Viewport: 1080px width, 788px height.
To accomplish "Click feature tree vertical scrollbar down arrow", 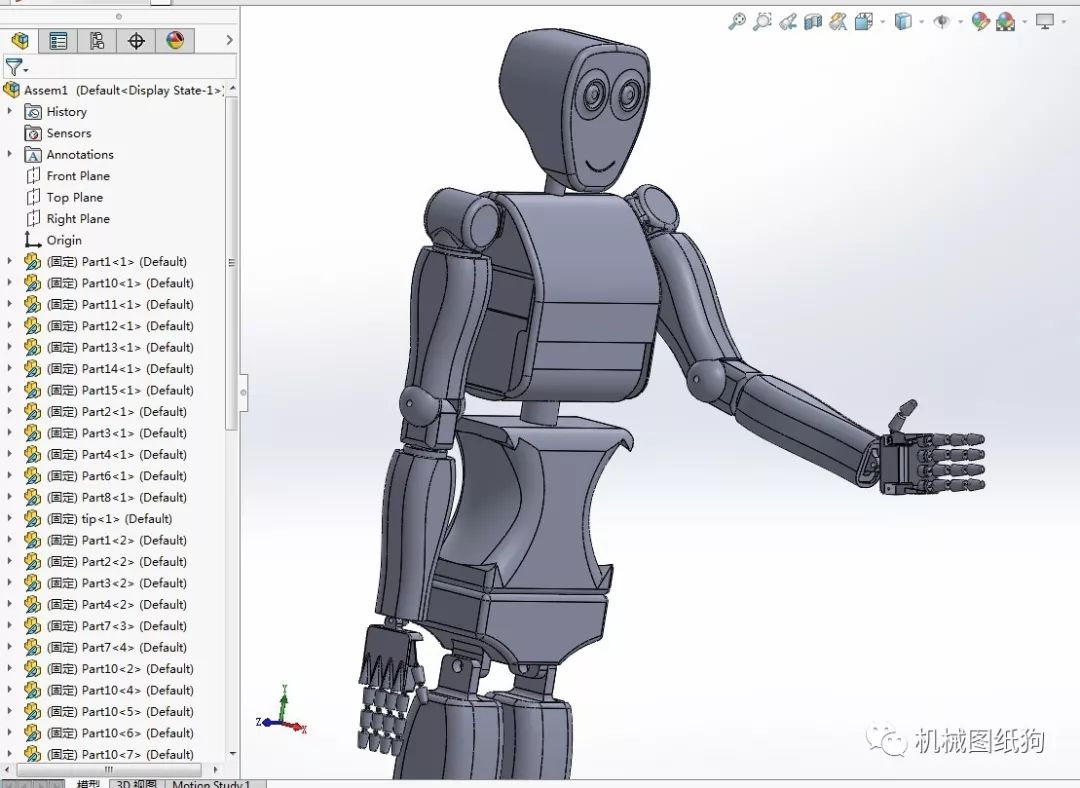I will pyautogui.click(x=232, y=754).
